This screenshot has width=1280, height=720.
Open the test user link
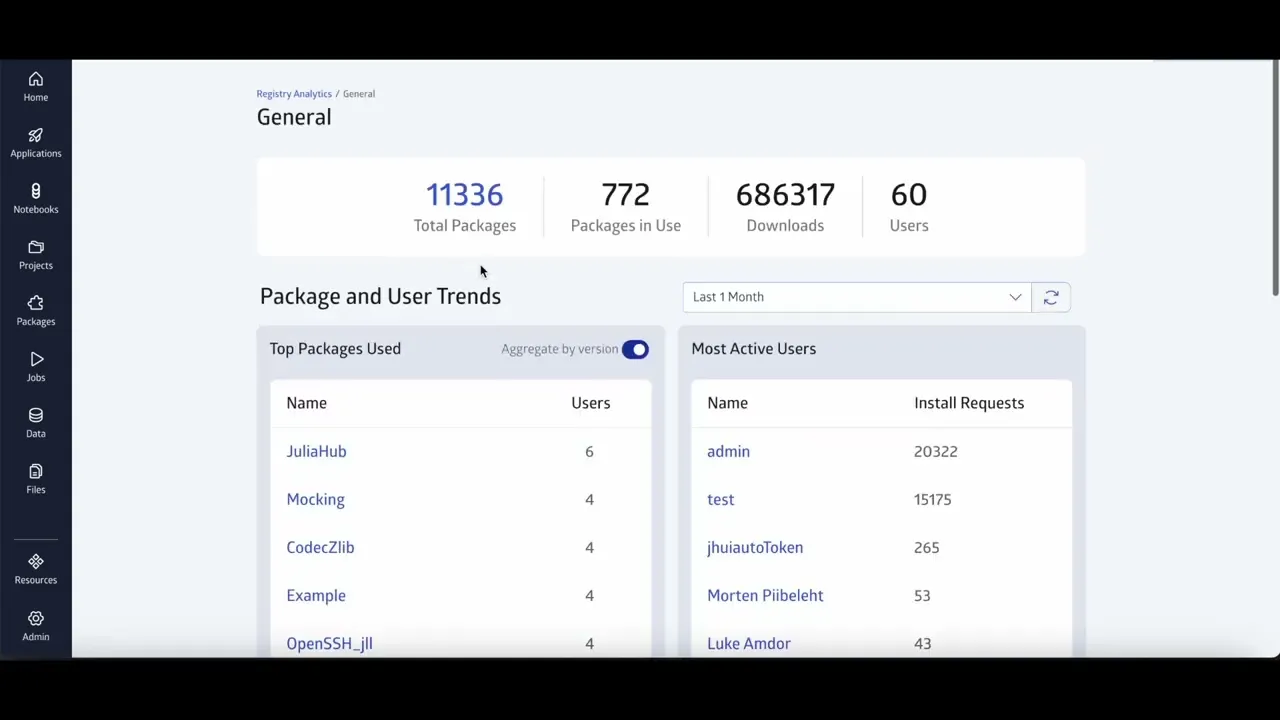click(x=720, y=499)
